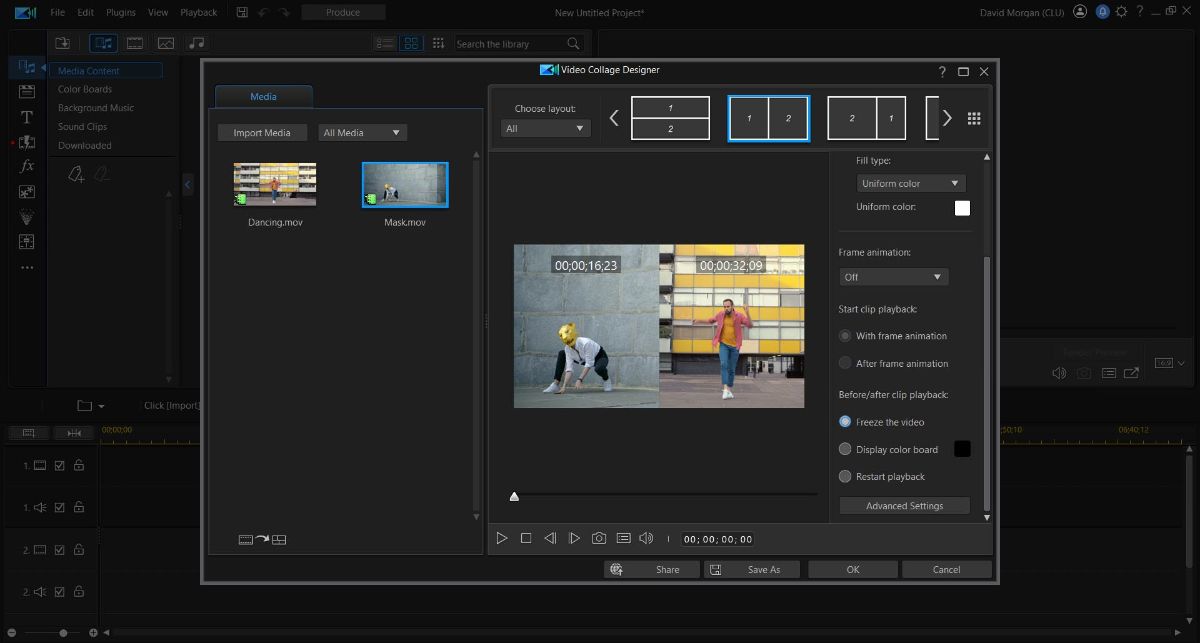The height and width of the screenshot is (643, 1200).
Task: Open the full layout grid picker
Action: point(974,117)
